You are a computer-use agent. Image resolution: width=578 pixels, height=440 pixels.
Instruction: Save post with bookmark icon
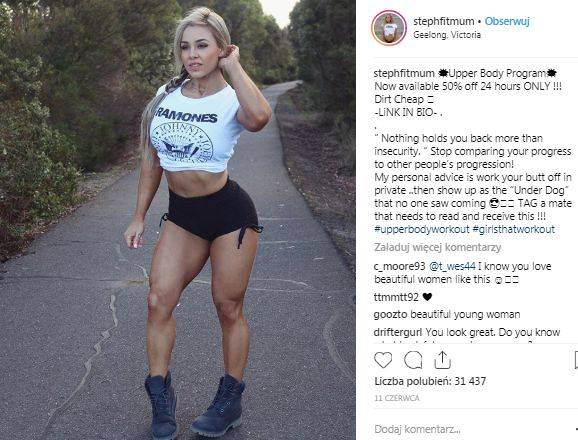click(576, 360)
